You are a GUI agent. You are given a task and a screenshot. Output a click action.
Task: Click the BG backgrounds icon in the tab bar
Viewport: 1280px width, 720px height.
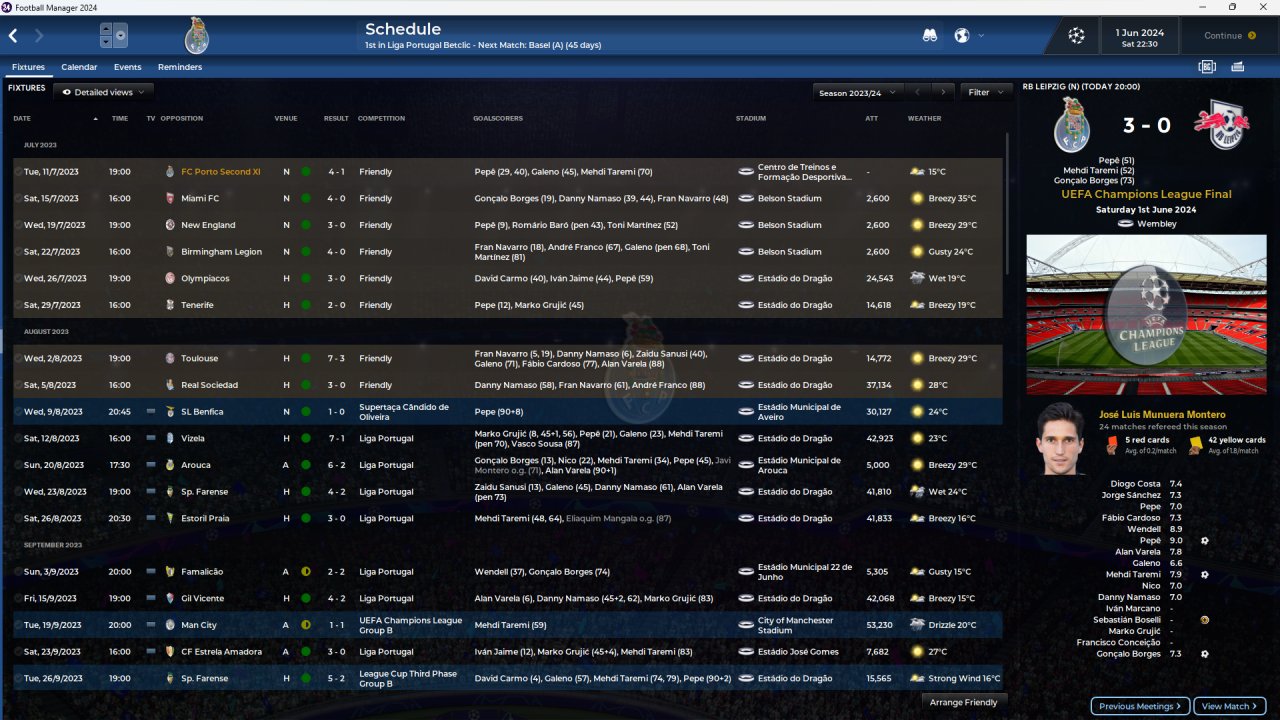(x=1207, y=67)
